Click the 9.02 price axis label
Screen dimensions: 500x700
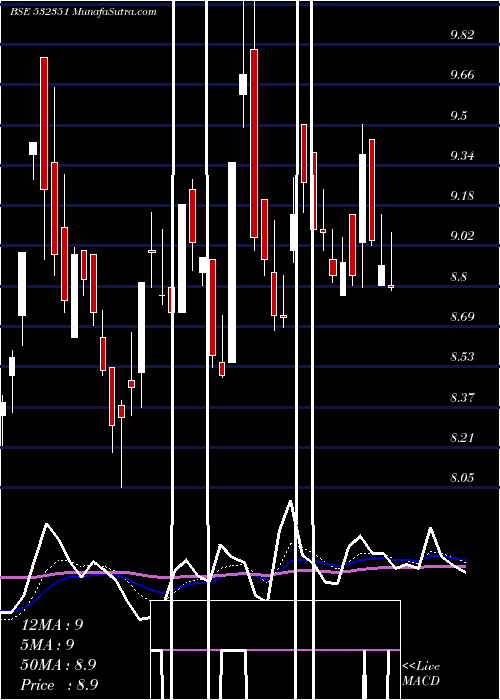click(462, 236)
